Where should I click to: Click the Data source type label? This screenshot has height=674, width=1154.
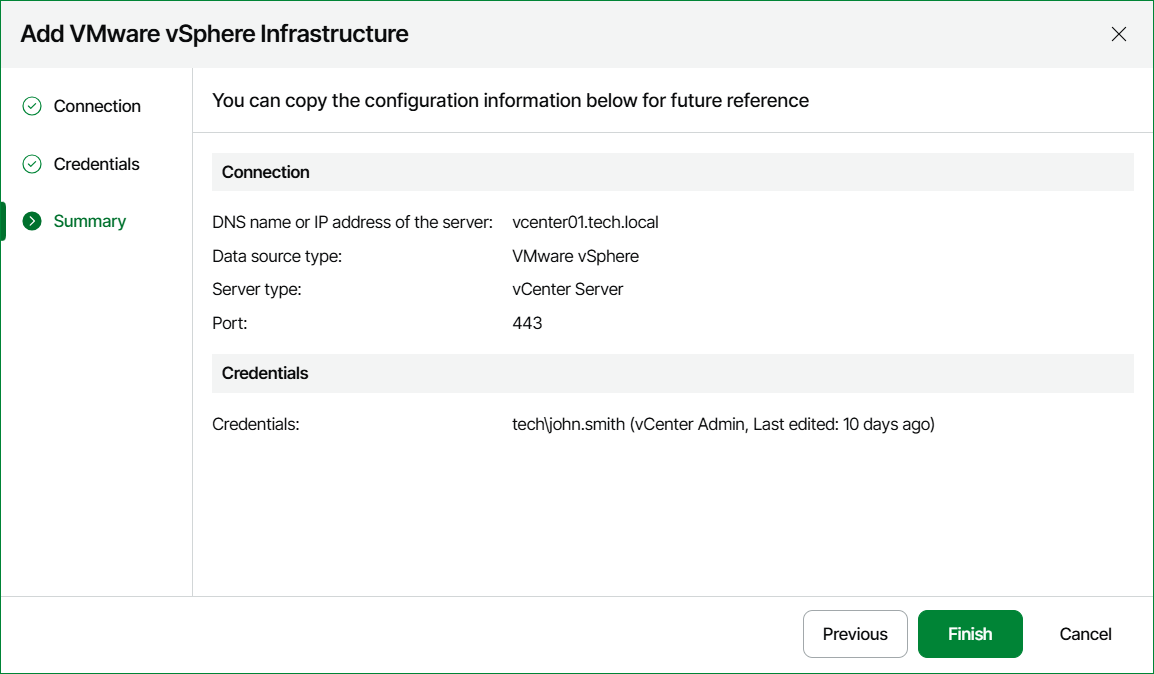click(x=277, y=256)
